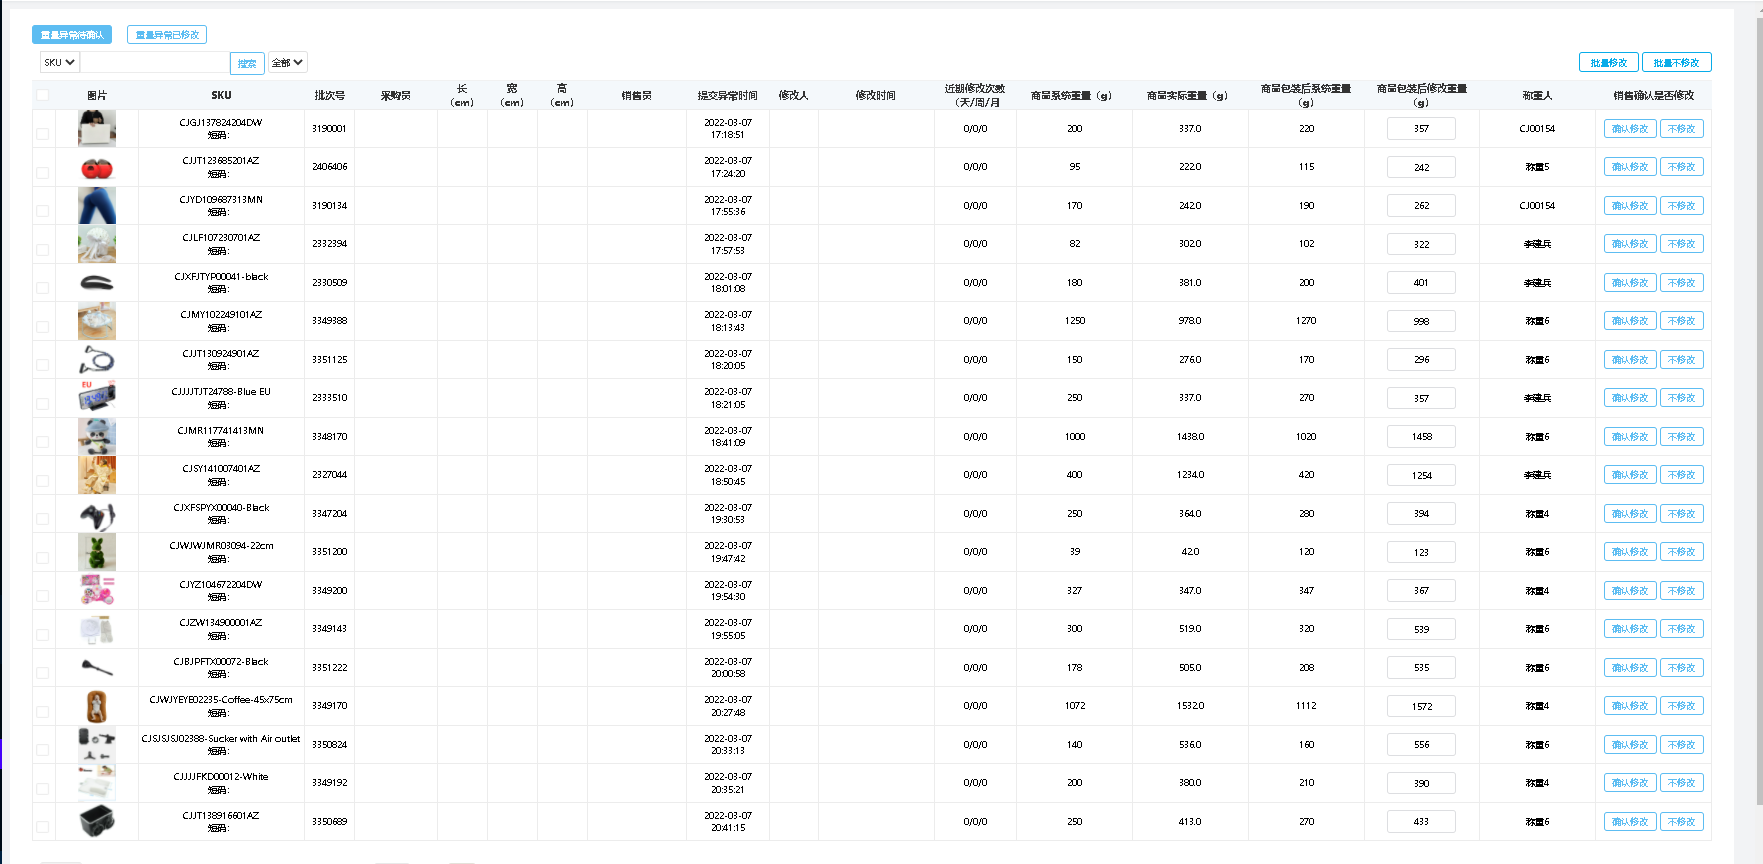Image resolution: width=1763 pixels, height=864 pixels.
Task: Click the vertical page scrollbar
Action: tap(1758, 410)
